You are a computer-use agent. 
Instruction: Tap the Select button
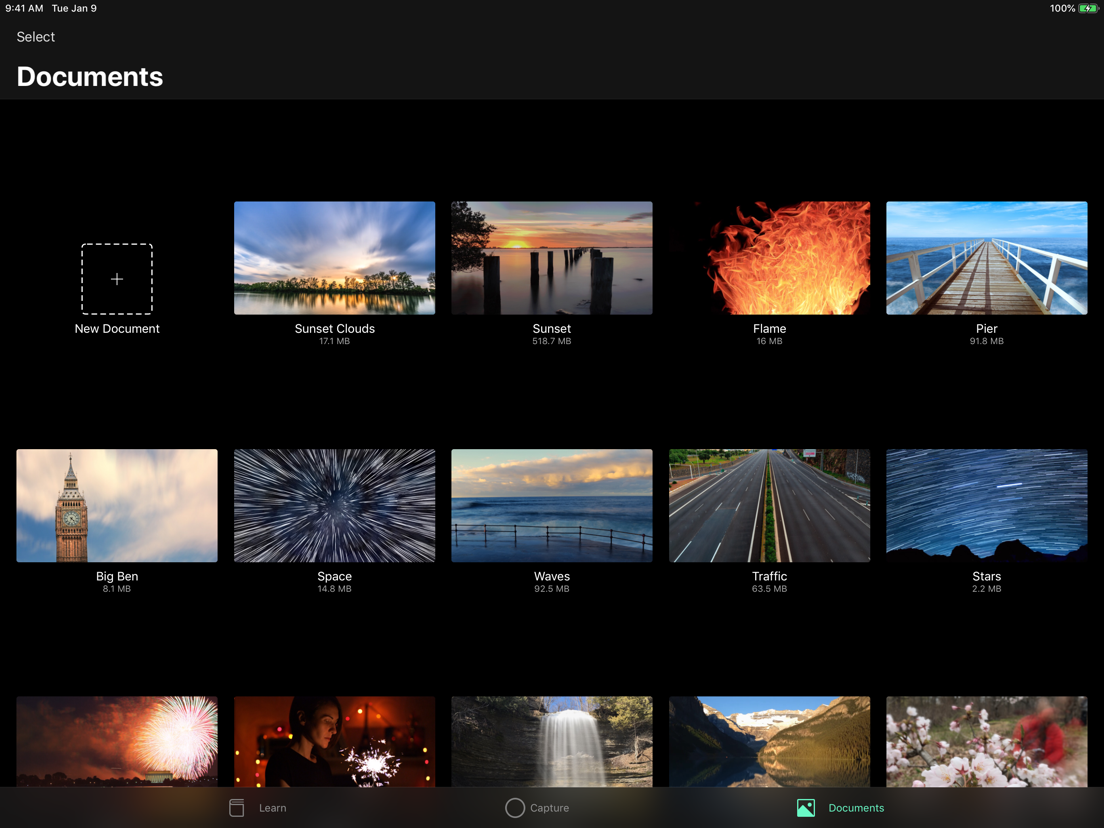[35, 37]
